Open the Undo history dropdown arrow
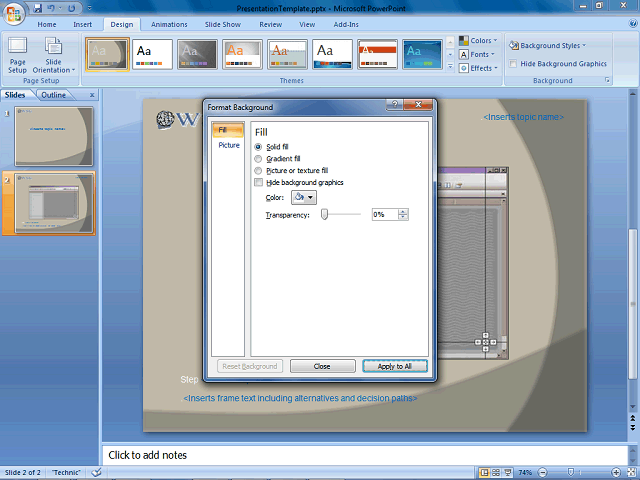The width and height of the screenshot is (640, 480). pyautogui.click(x=60, y=8)
